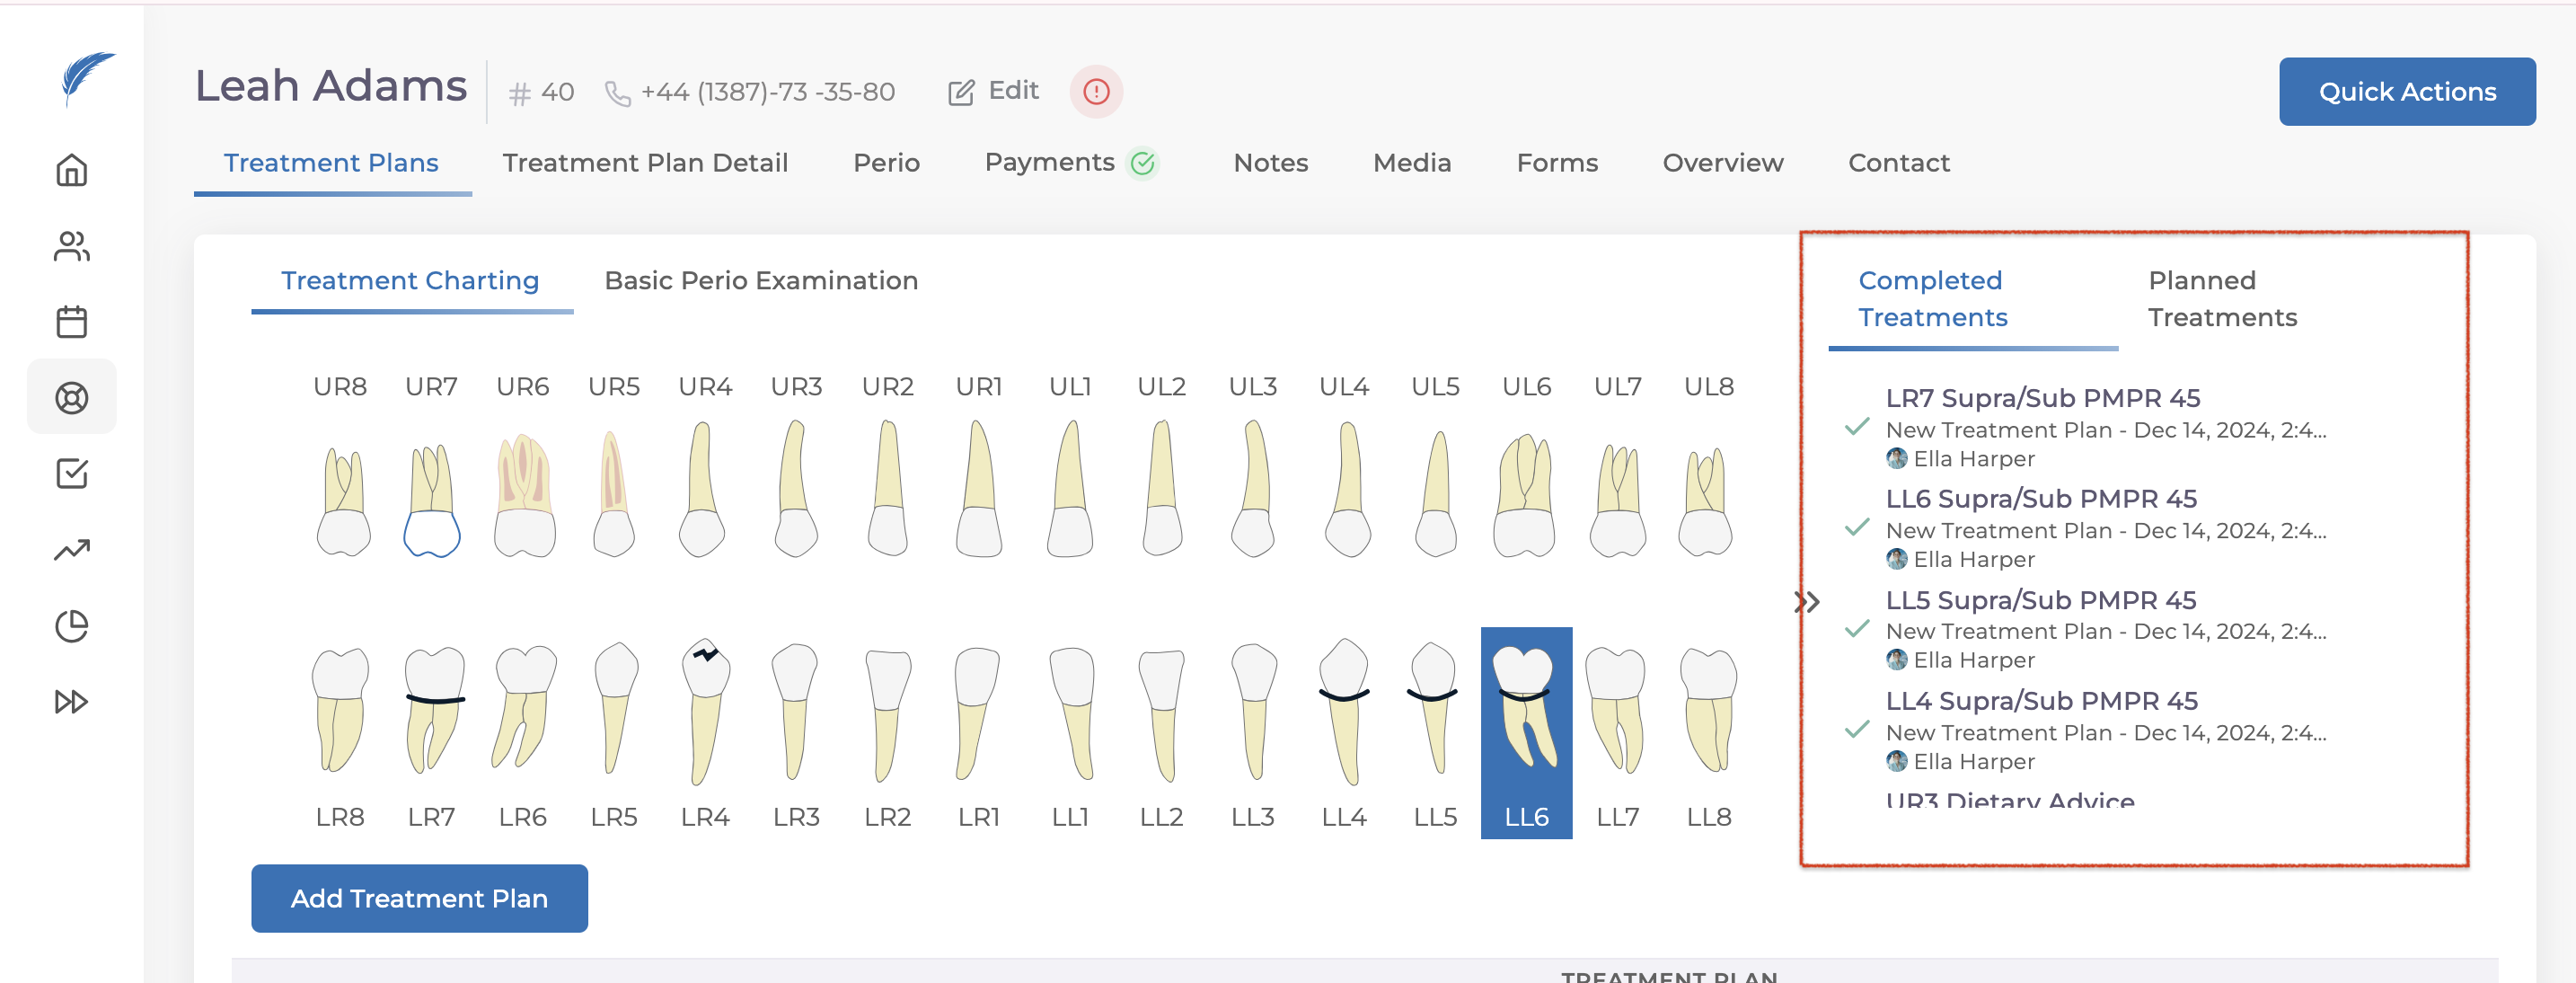This screenshot has width=2576, height=983.
Task: Open the calendar icon in sidebar
Action: 71,322
